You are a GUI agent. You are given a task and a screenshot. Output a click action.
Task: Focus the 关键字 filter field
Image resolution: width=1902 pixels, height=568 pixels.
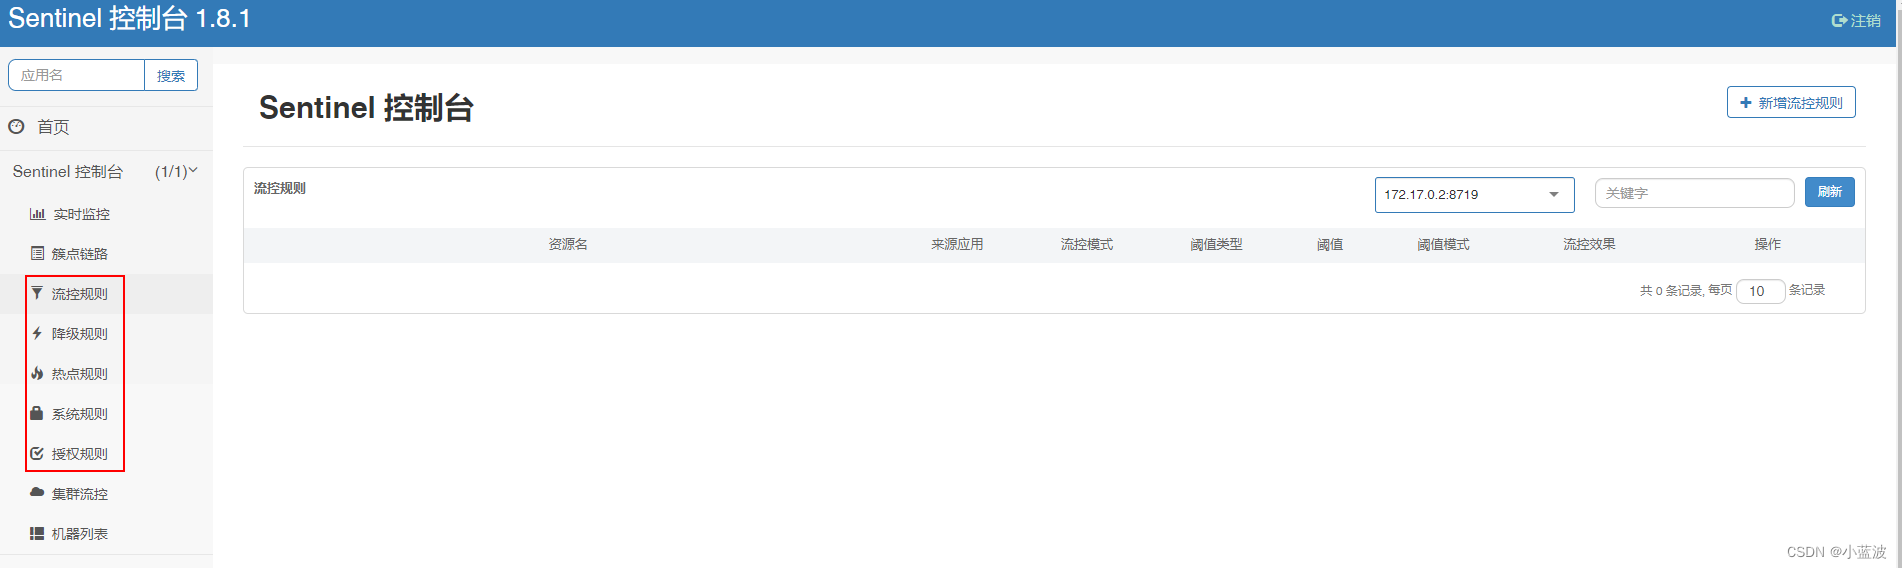[1694, 193]
